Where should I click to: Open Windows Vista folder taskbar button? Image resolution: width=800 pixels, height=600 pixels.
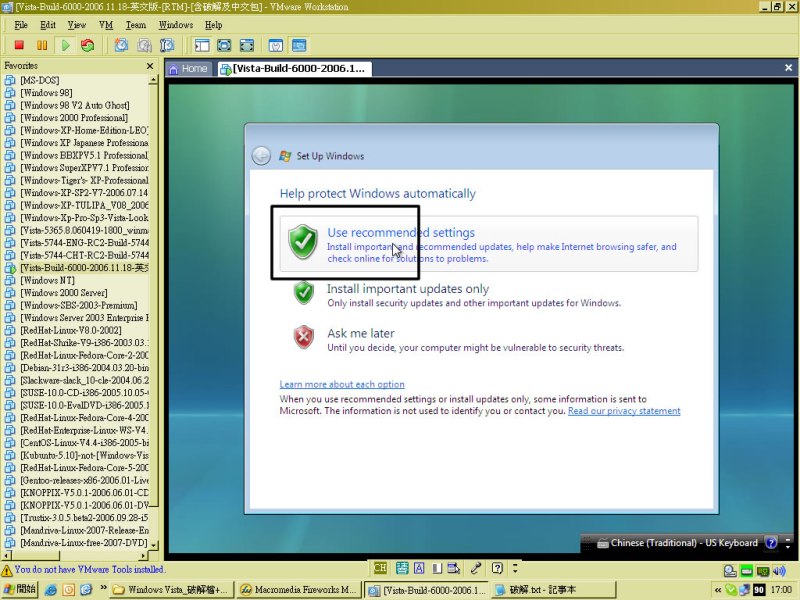click(x=171, y=590)
